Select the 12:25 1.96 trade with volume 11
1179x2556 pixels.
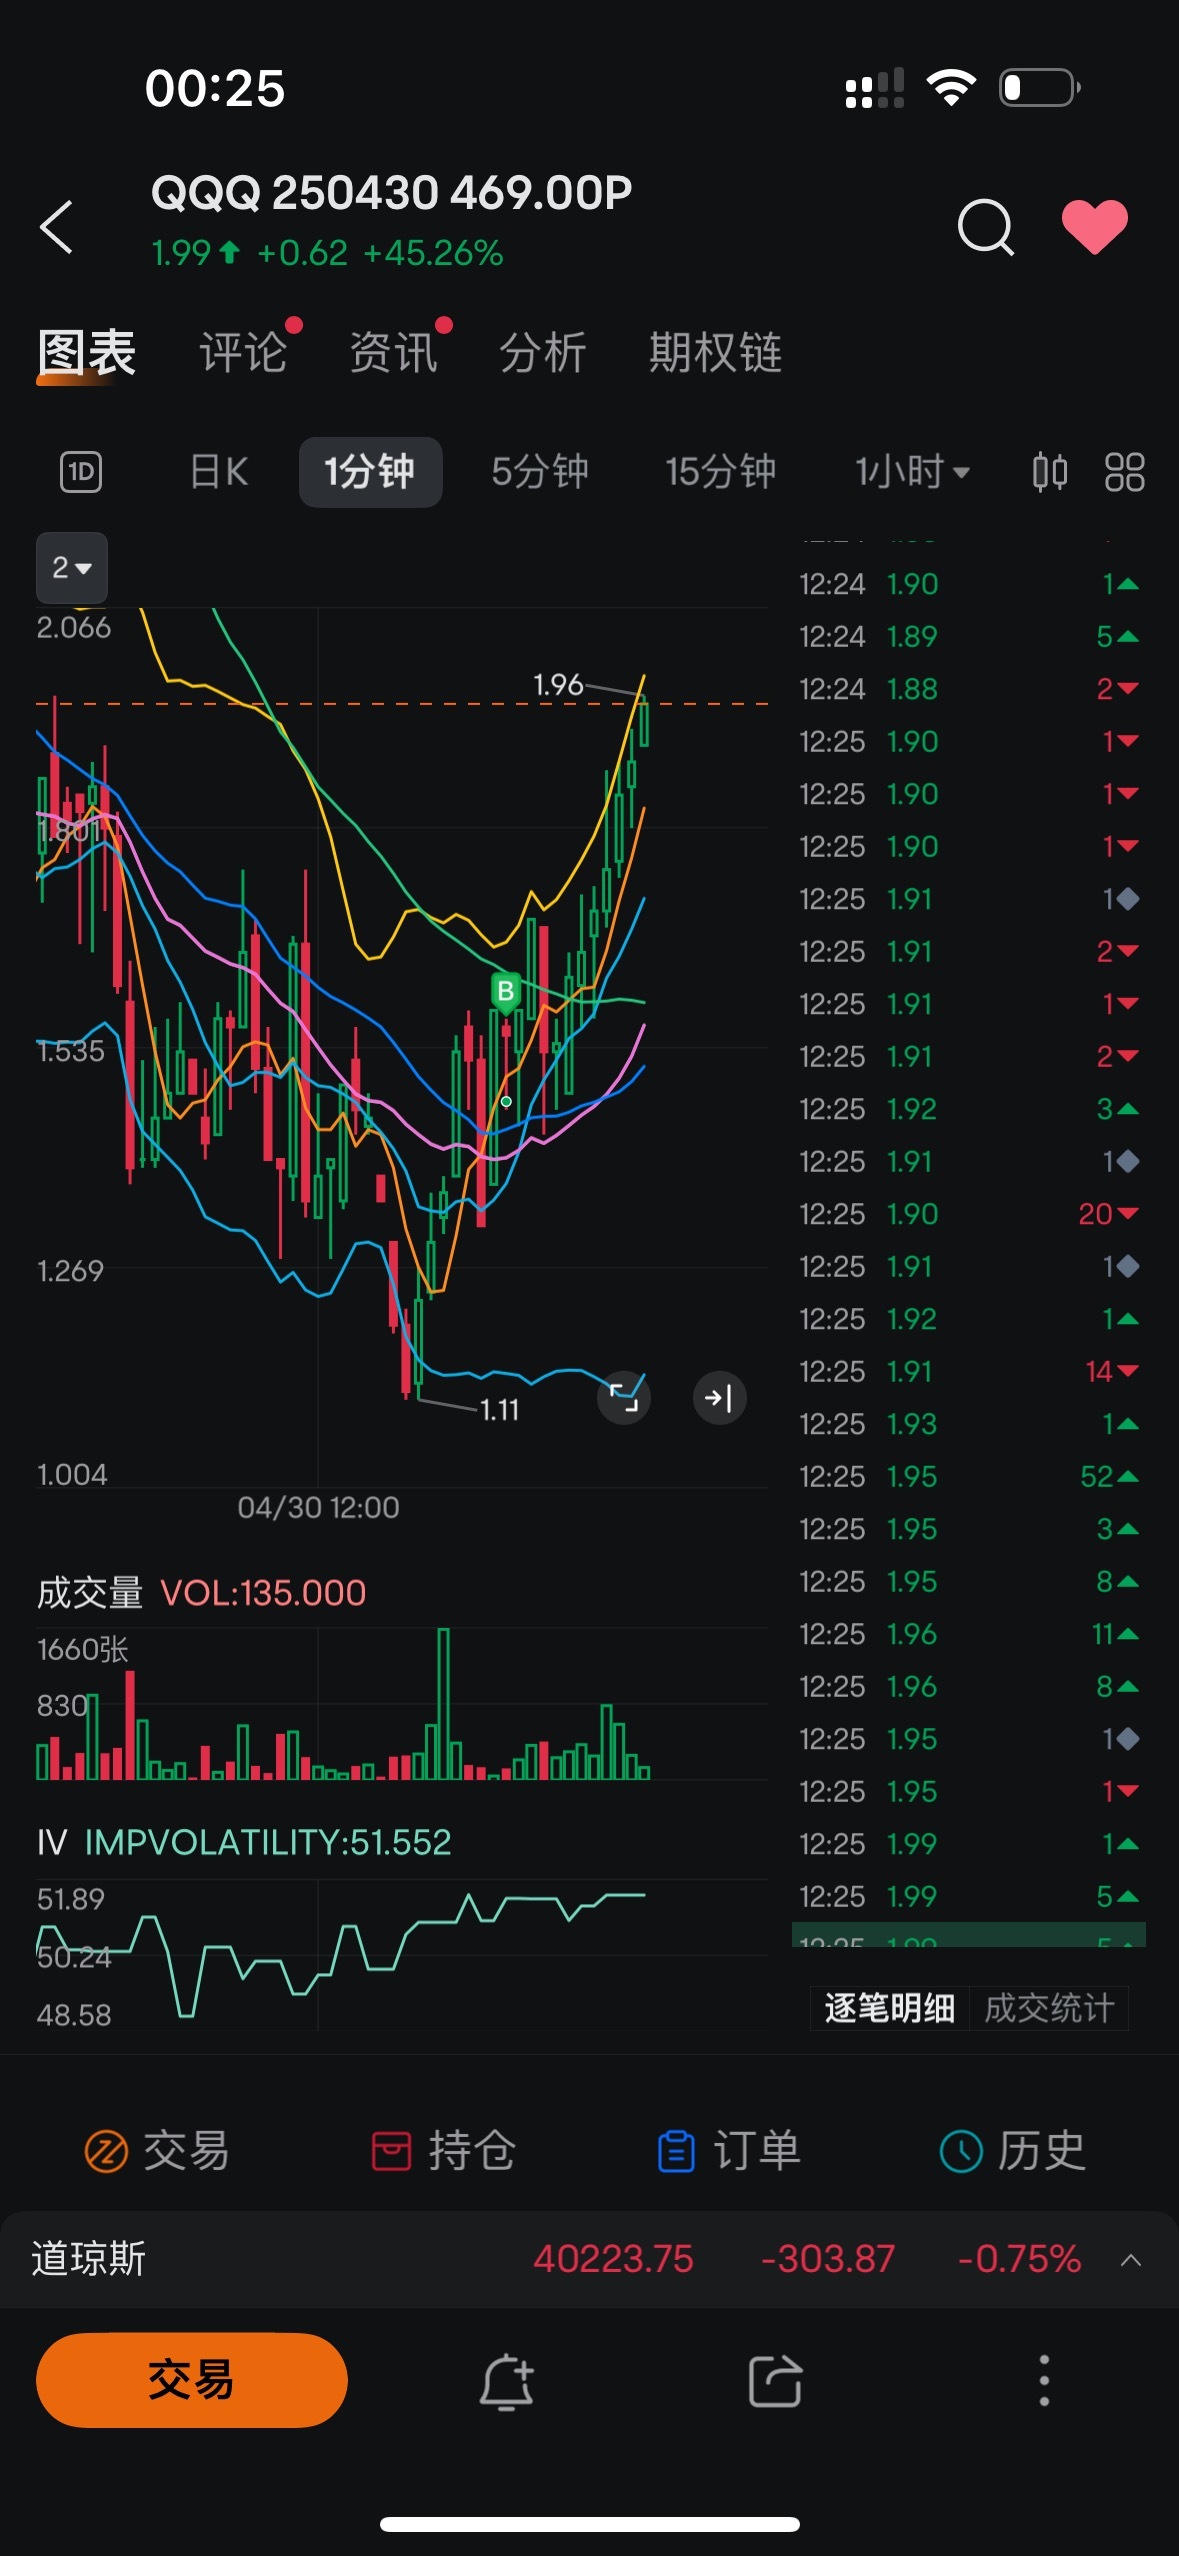[x=969, y=1634]
